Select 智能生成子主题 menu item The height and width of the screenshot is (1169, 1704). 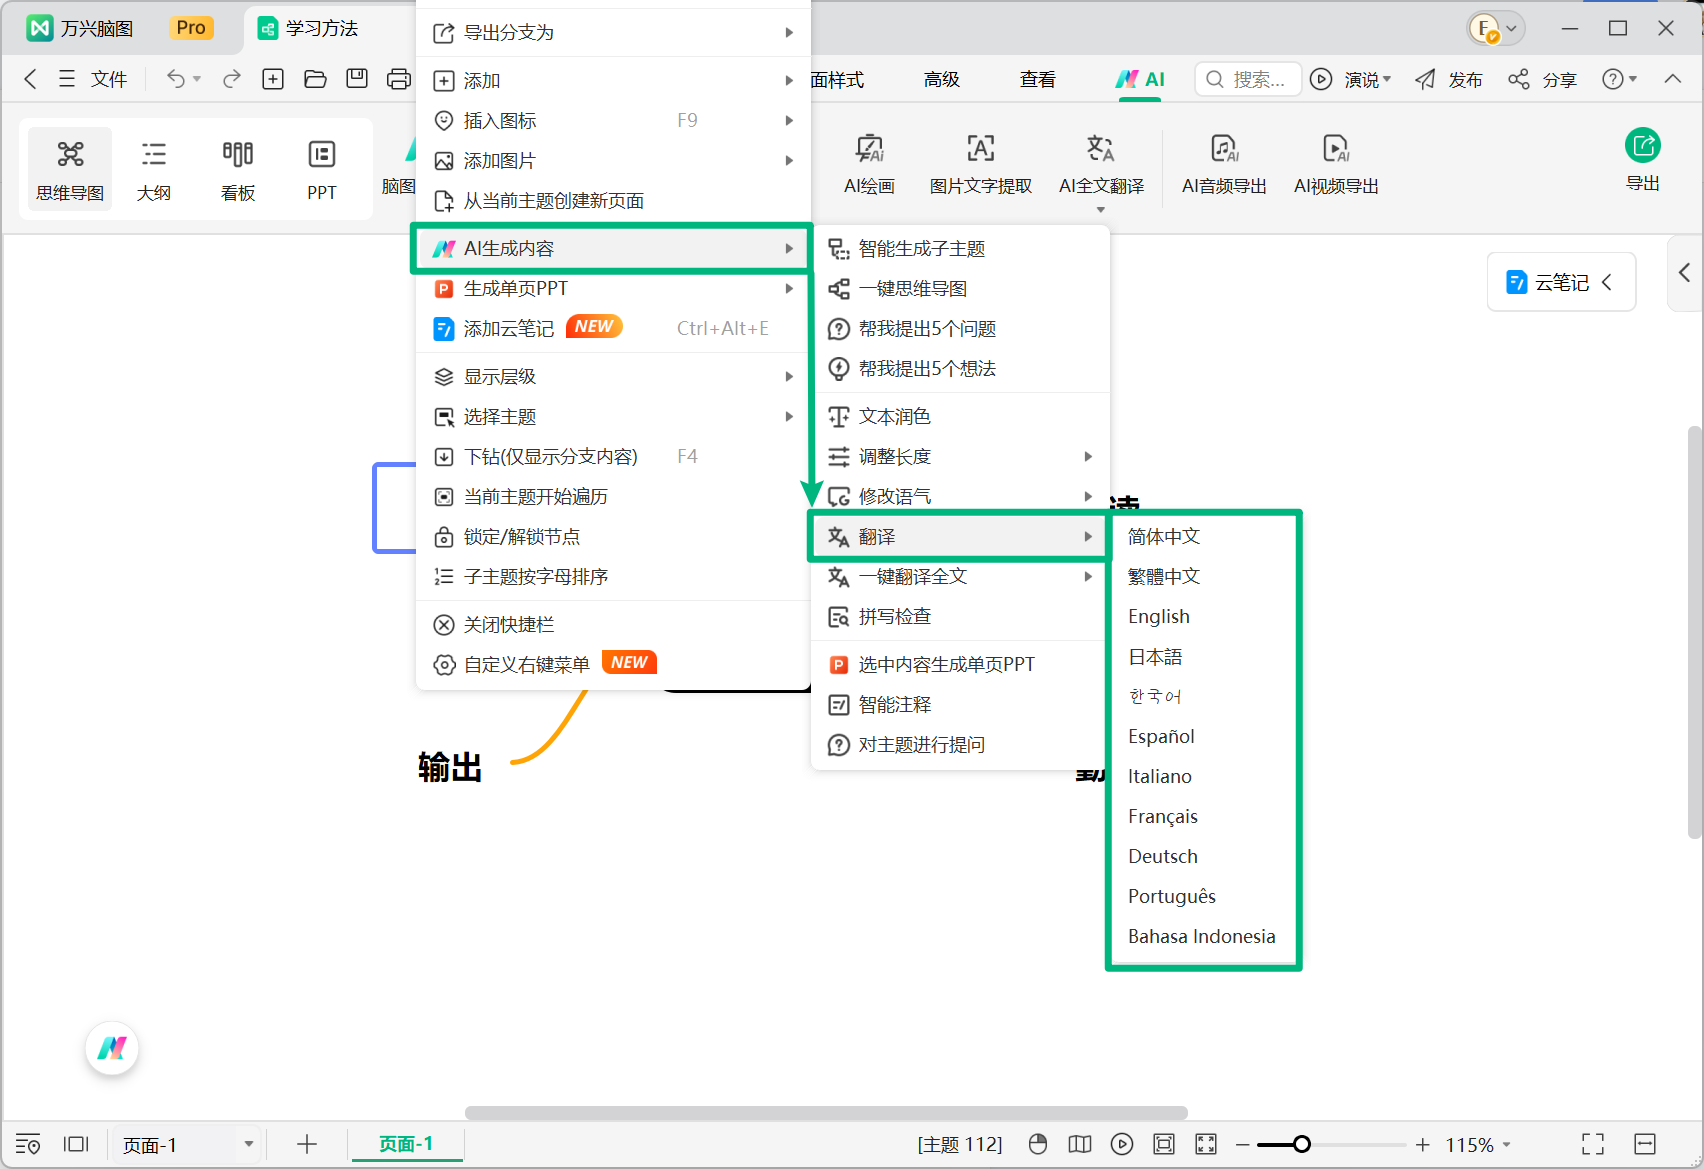pyautogui.click(x=961, y=248)
